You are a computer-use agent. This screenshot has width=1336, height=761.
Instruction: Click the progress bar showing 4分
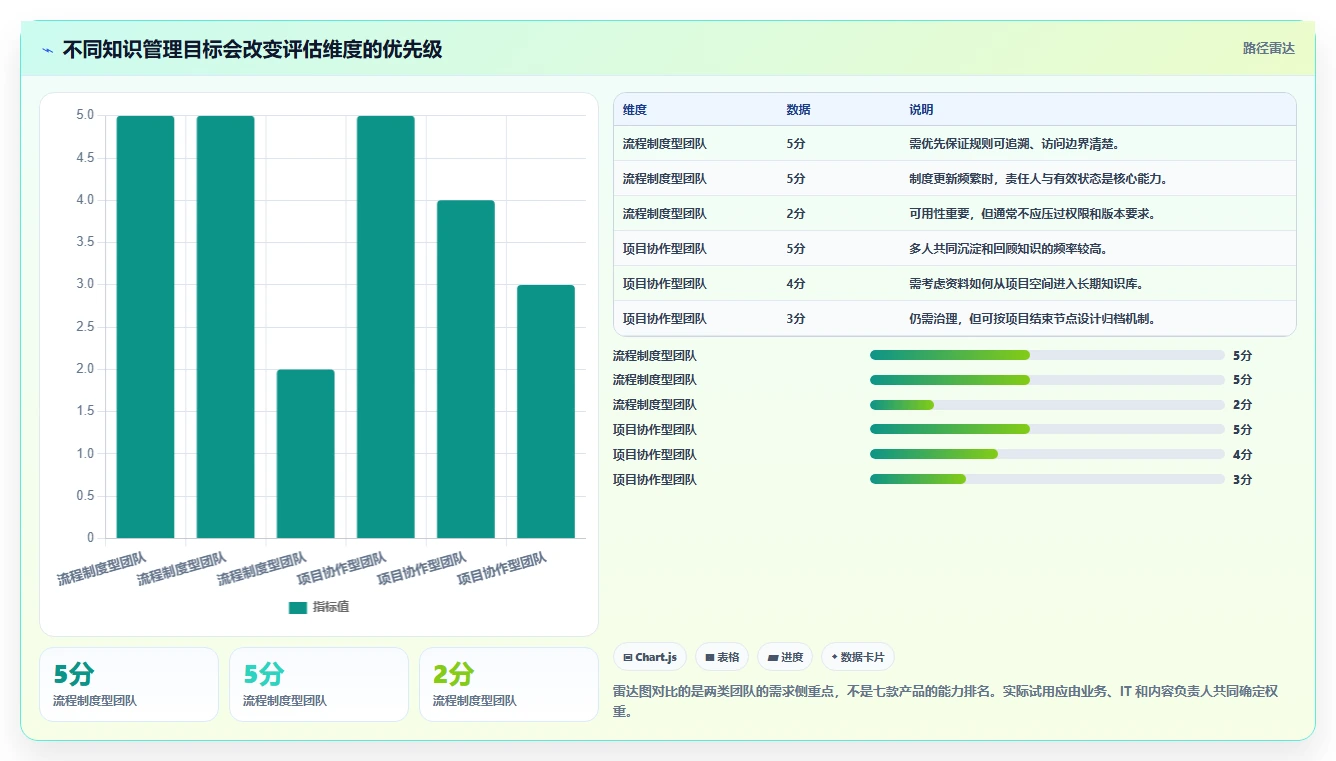(x=1047, y=455)
